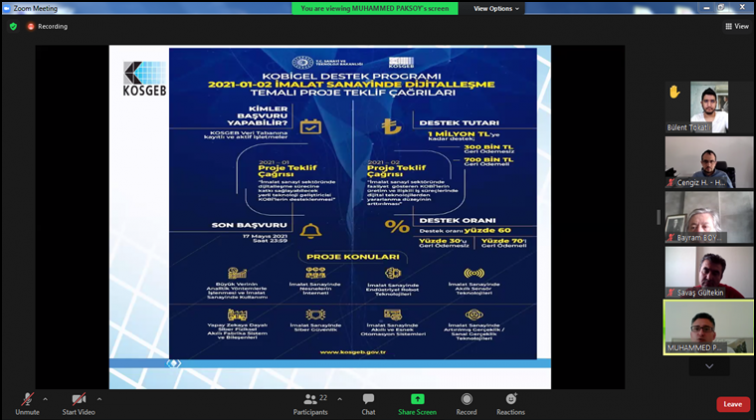Select Cengiz H.'s video thumbnail
This screenshot has height=420, width=756.
[x=709, y=162]
